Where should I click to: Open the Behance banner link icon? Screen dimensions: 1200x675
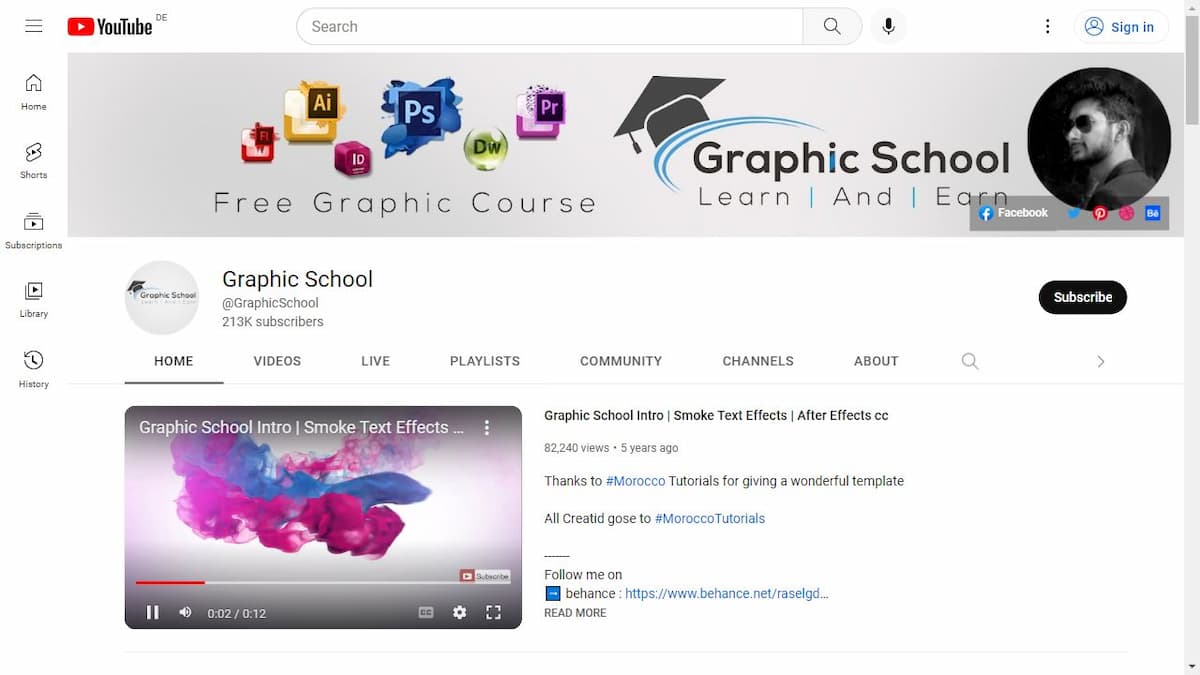[1152, 213]
